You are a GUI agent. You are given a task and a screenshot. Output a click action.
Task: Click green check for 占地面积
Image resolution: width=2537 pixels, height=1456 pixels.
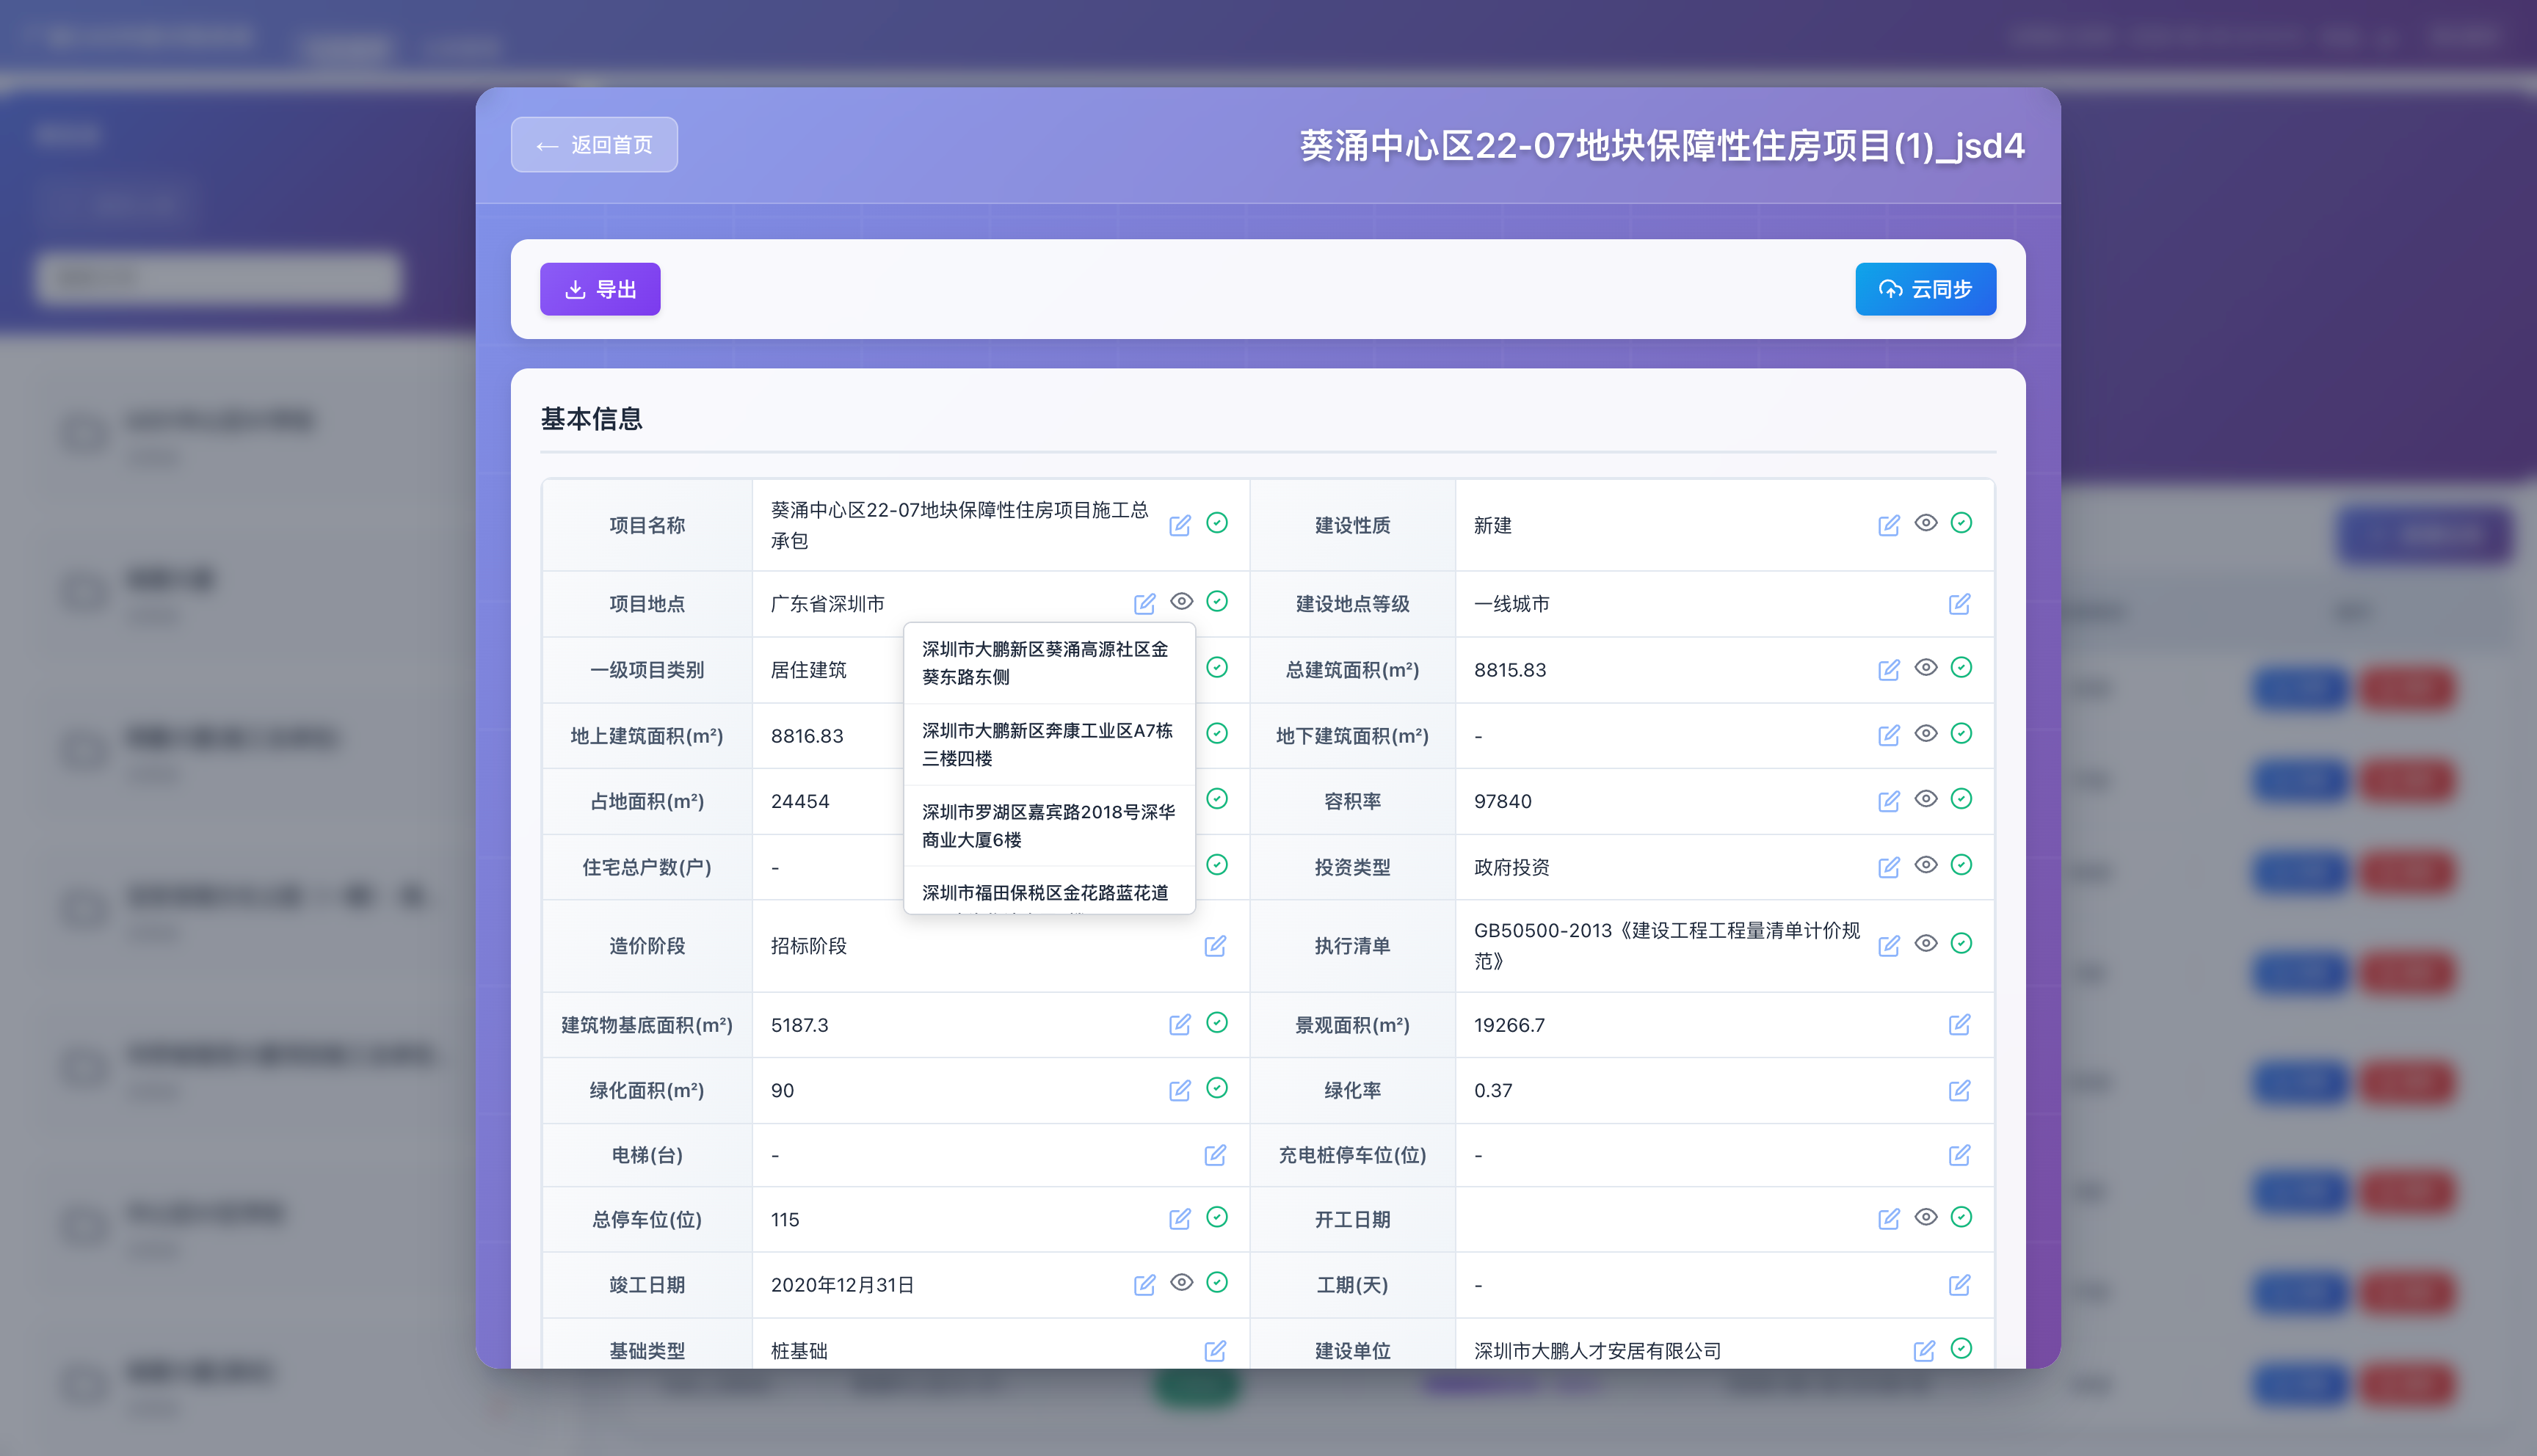click(1217, 799)
